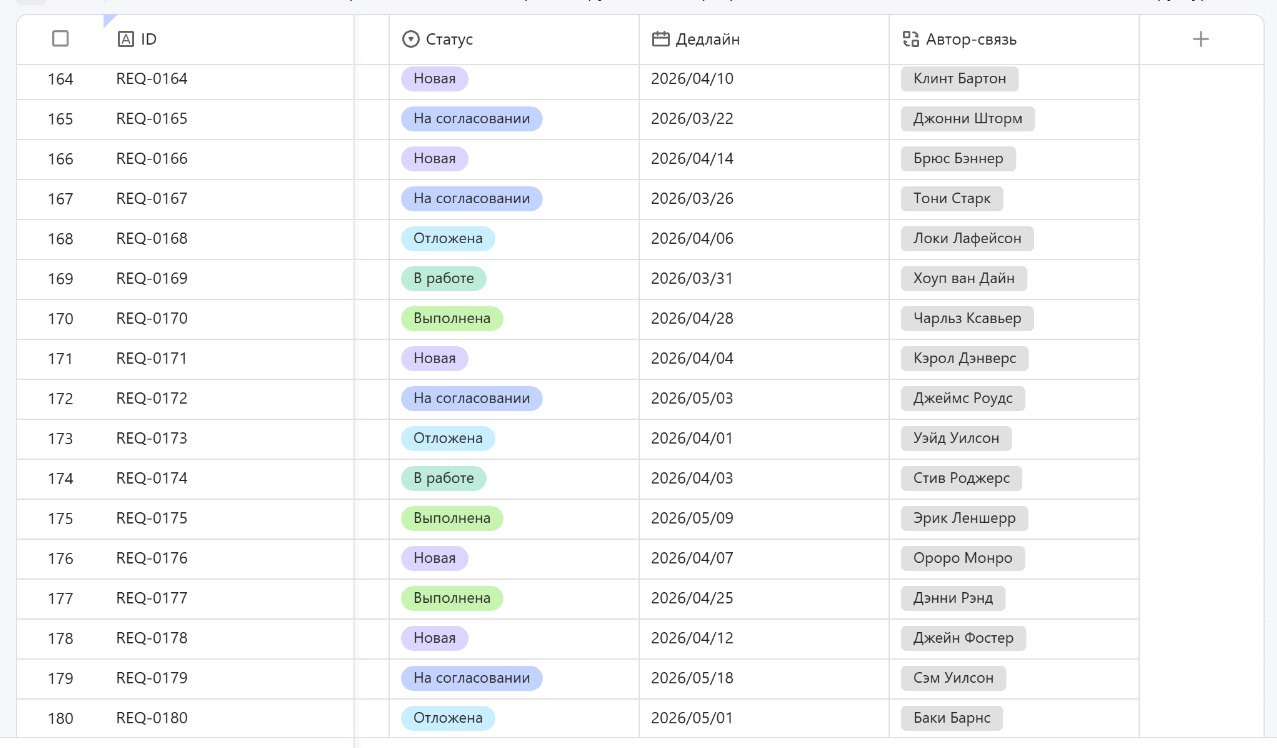Click the link icon in Автор-связь header
Screen dimensions: 1277x748
coord(910,39)
